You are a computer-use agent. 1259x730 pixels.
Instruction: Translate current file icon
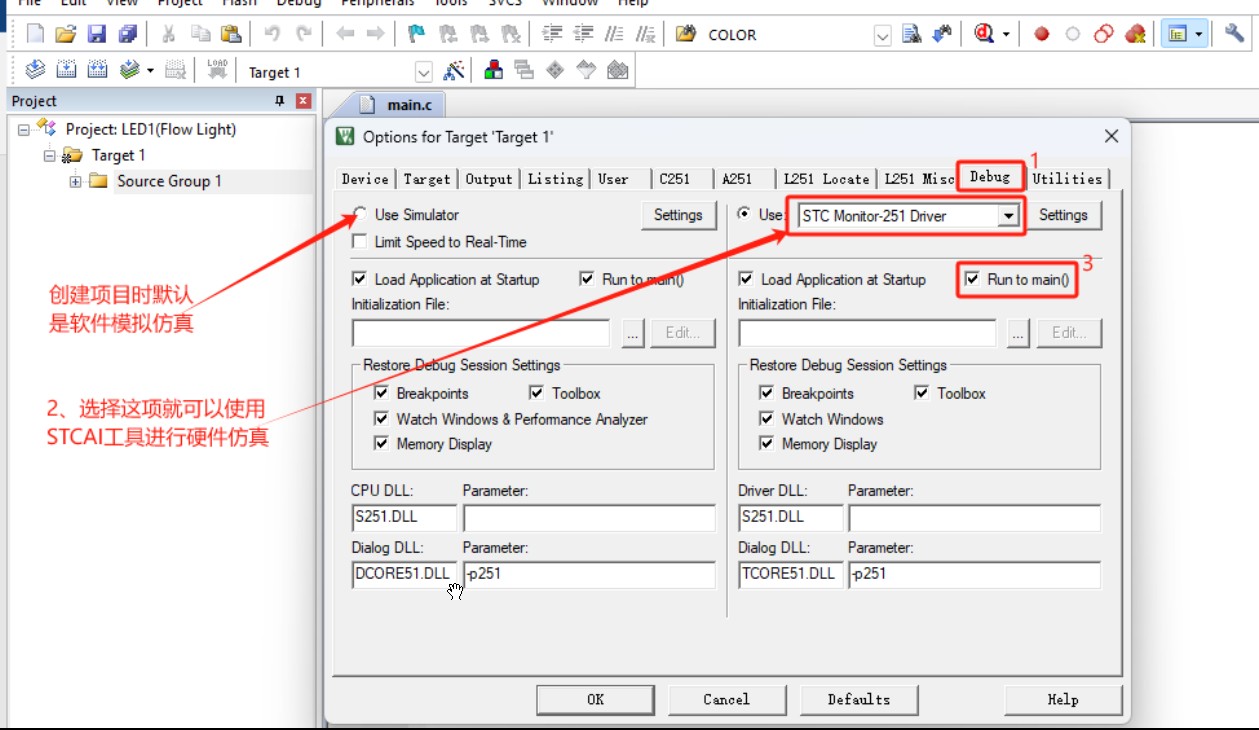coord(35,70)
